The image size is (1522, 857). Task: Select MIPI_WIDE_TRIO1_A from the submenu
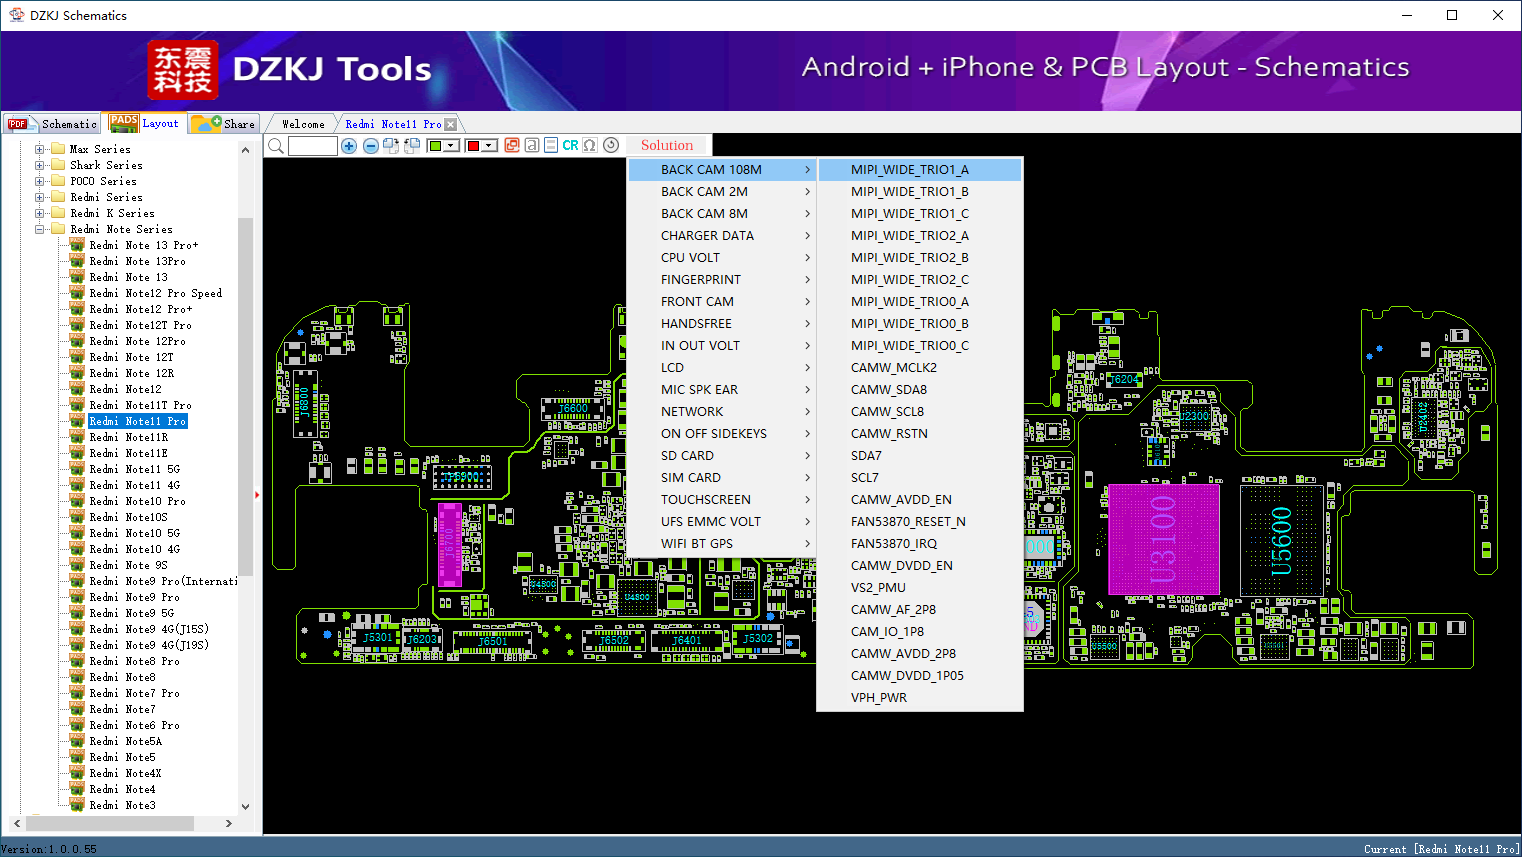(x=920, y=170)
